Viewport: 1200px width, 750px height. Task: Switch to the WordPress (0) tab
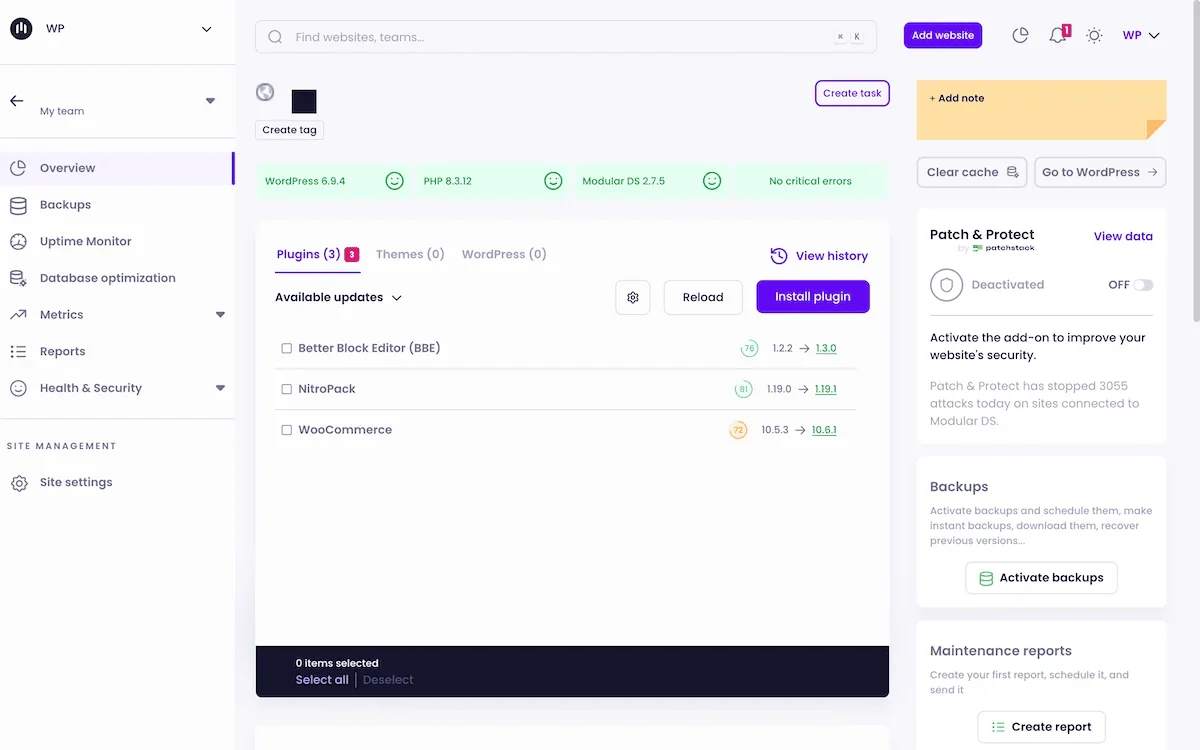(x=504, y=254)
